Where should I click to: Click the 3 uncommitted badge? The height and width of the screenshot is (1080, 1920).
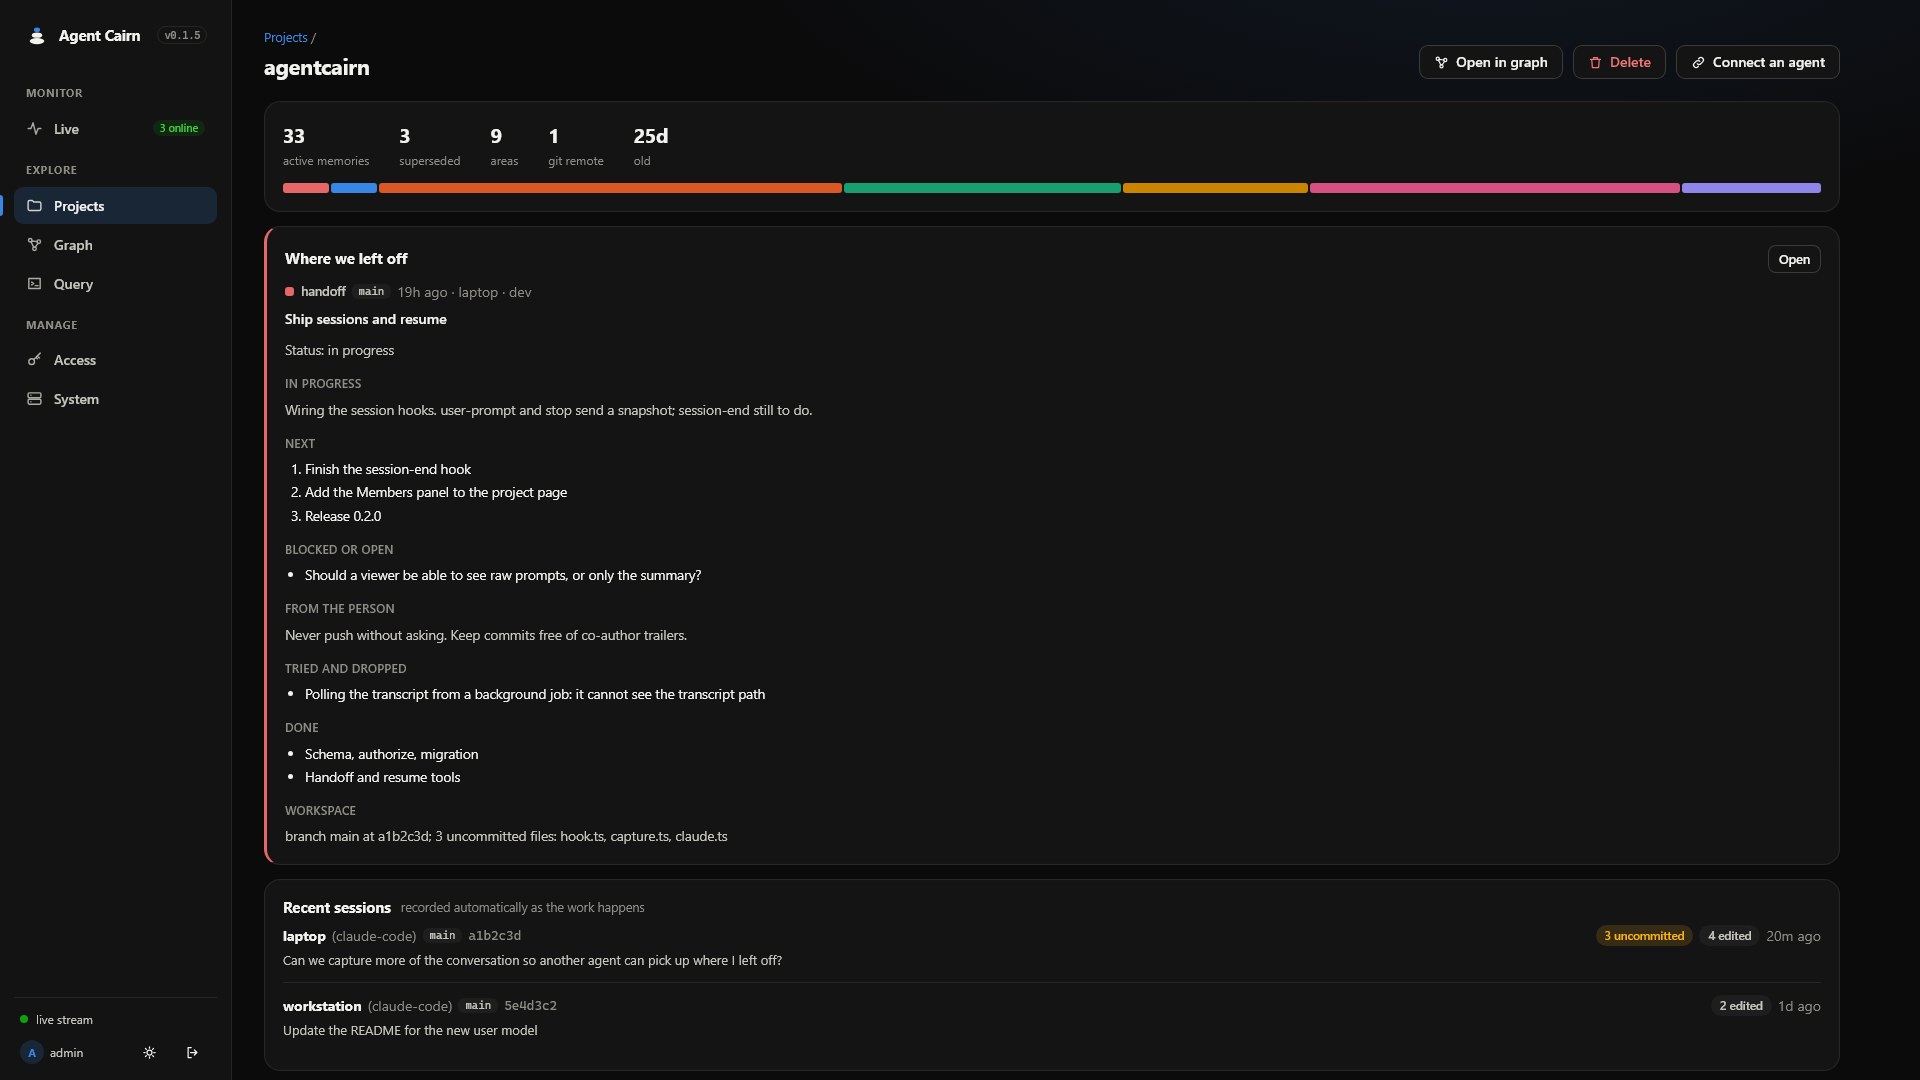1644,936
